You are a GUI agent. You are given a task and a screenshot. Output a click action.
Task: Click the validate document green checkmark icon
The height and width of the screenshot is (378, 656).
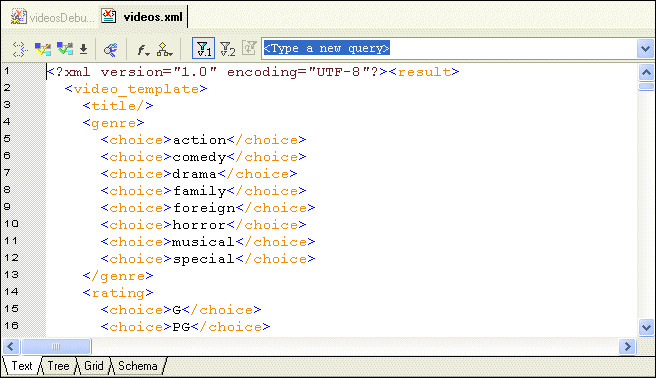65,49
